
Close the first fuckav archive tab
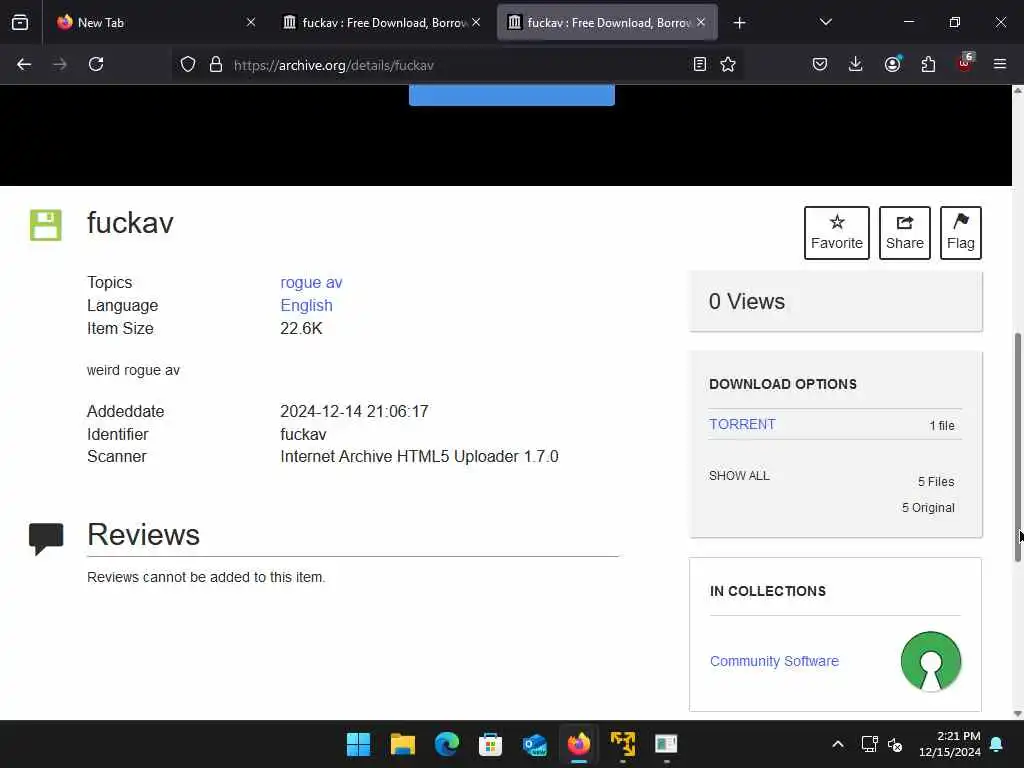[x=476, y=22]
